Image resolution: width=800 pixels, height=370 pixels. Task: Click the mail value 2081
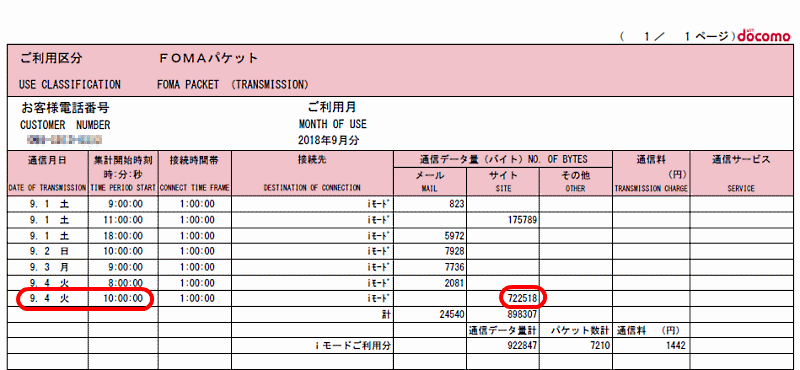tap(454, 283)
